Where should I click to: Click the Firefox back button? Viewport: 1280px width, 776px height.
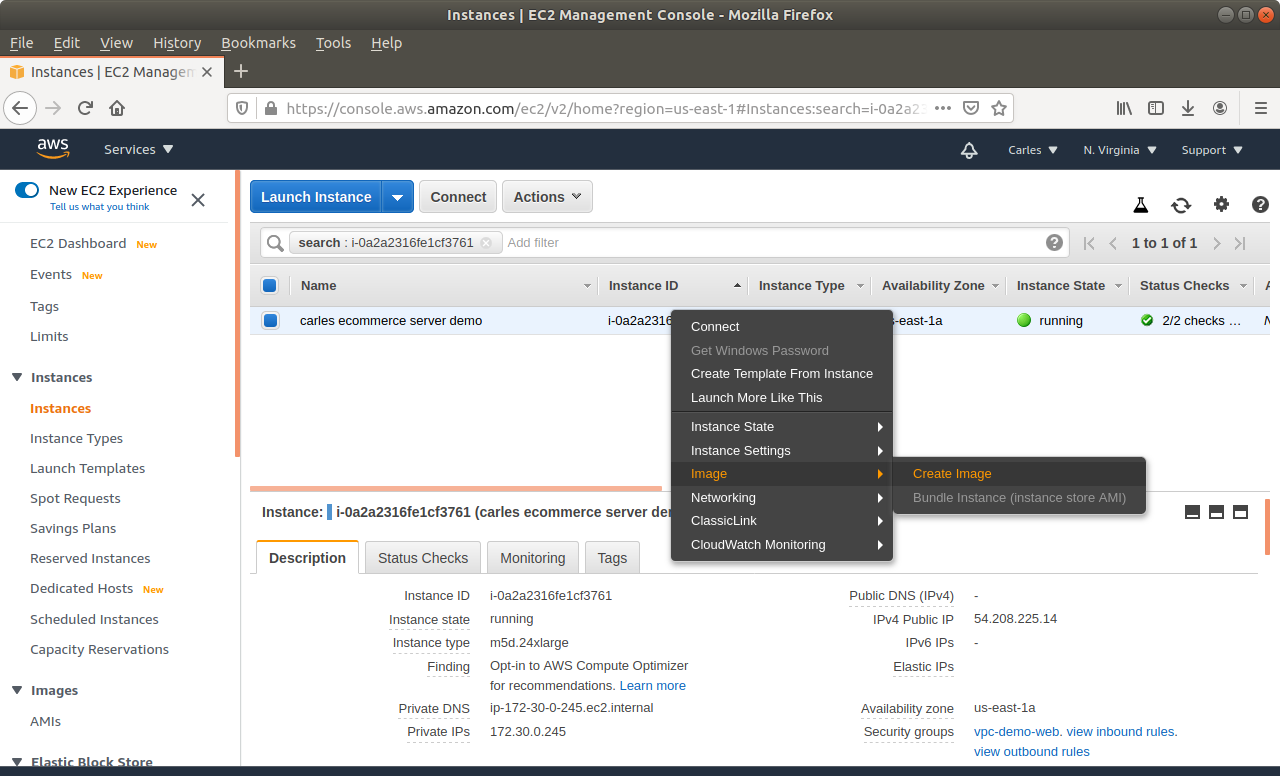point(21,108)
